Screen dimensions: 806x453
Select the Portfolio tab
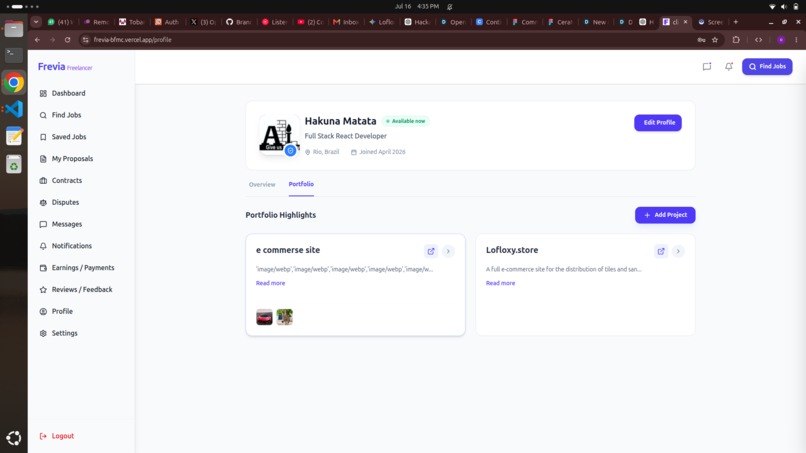coord(301,184)
